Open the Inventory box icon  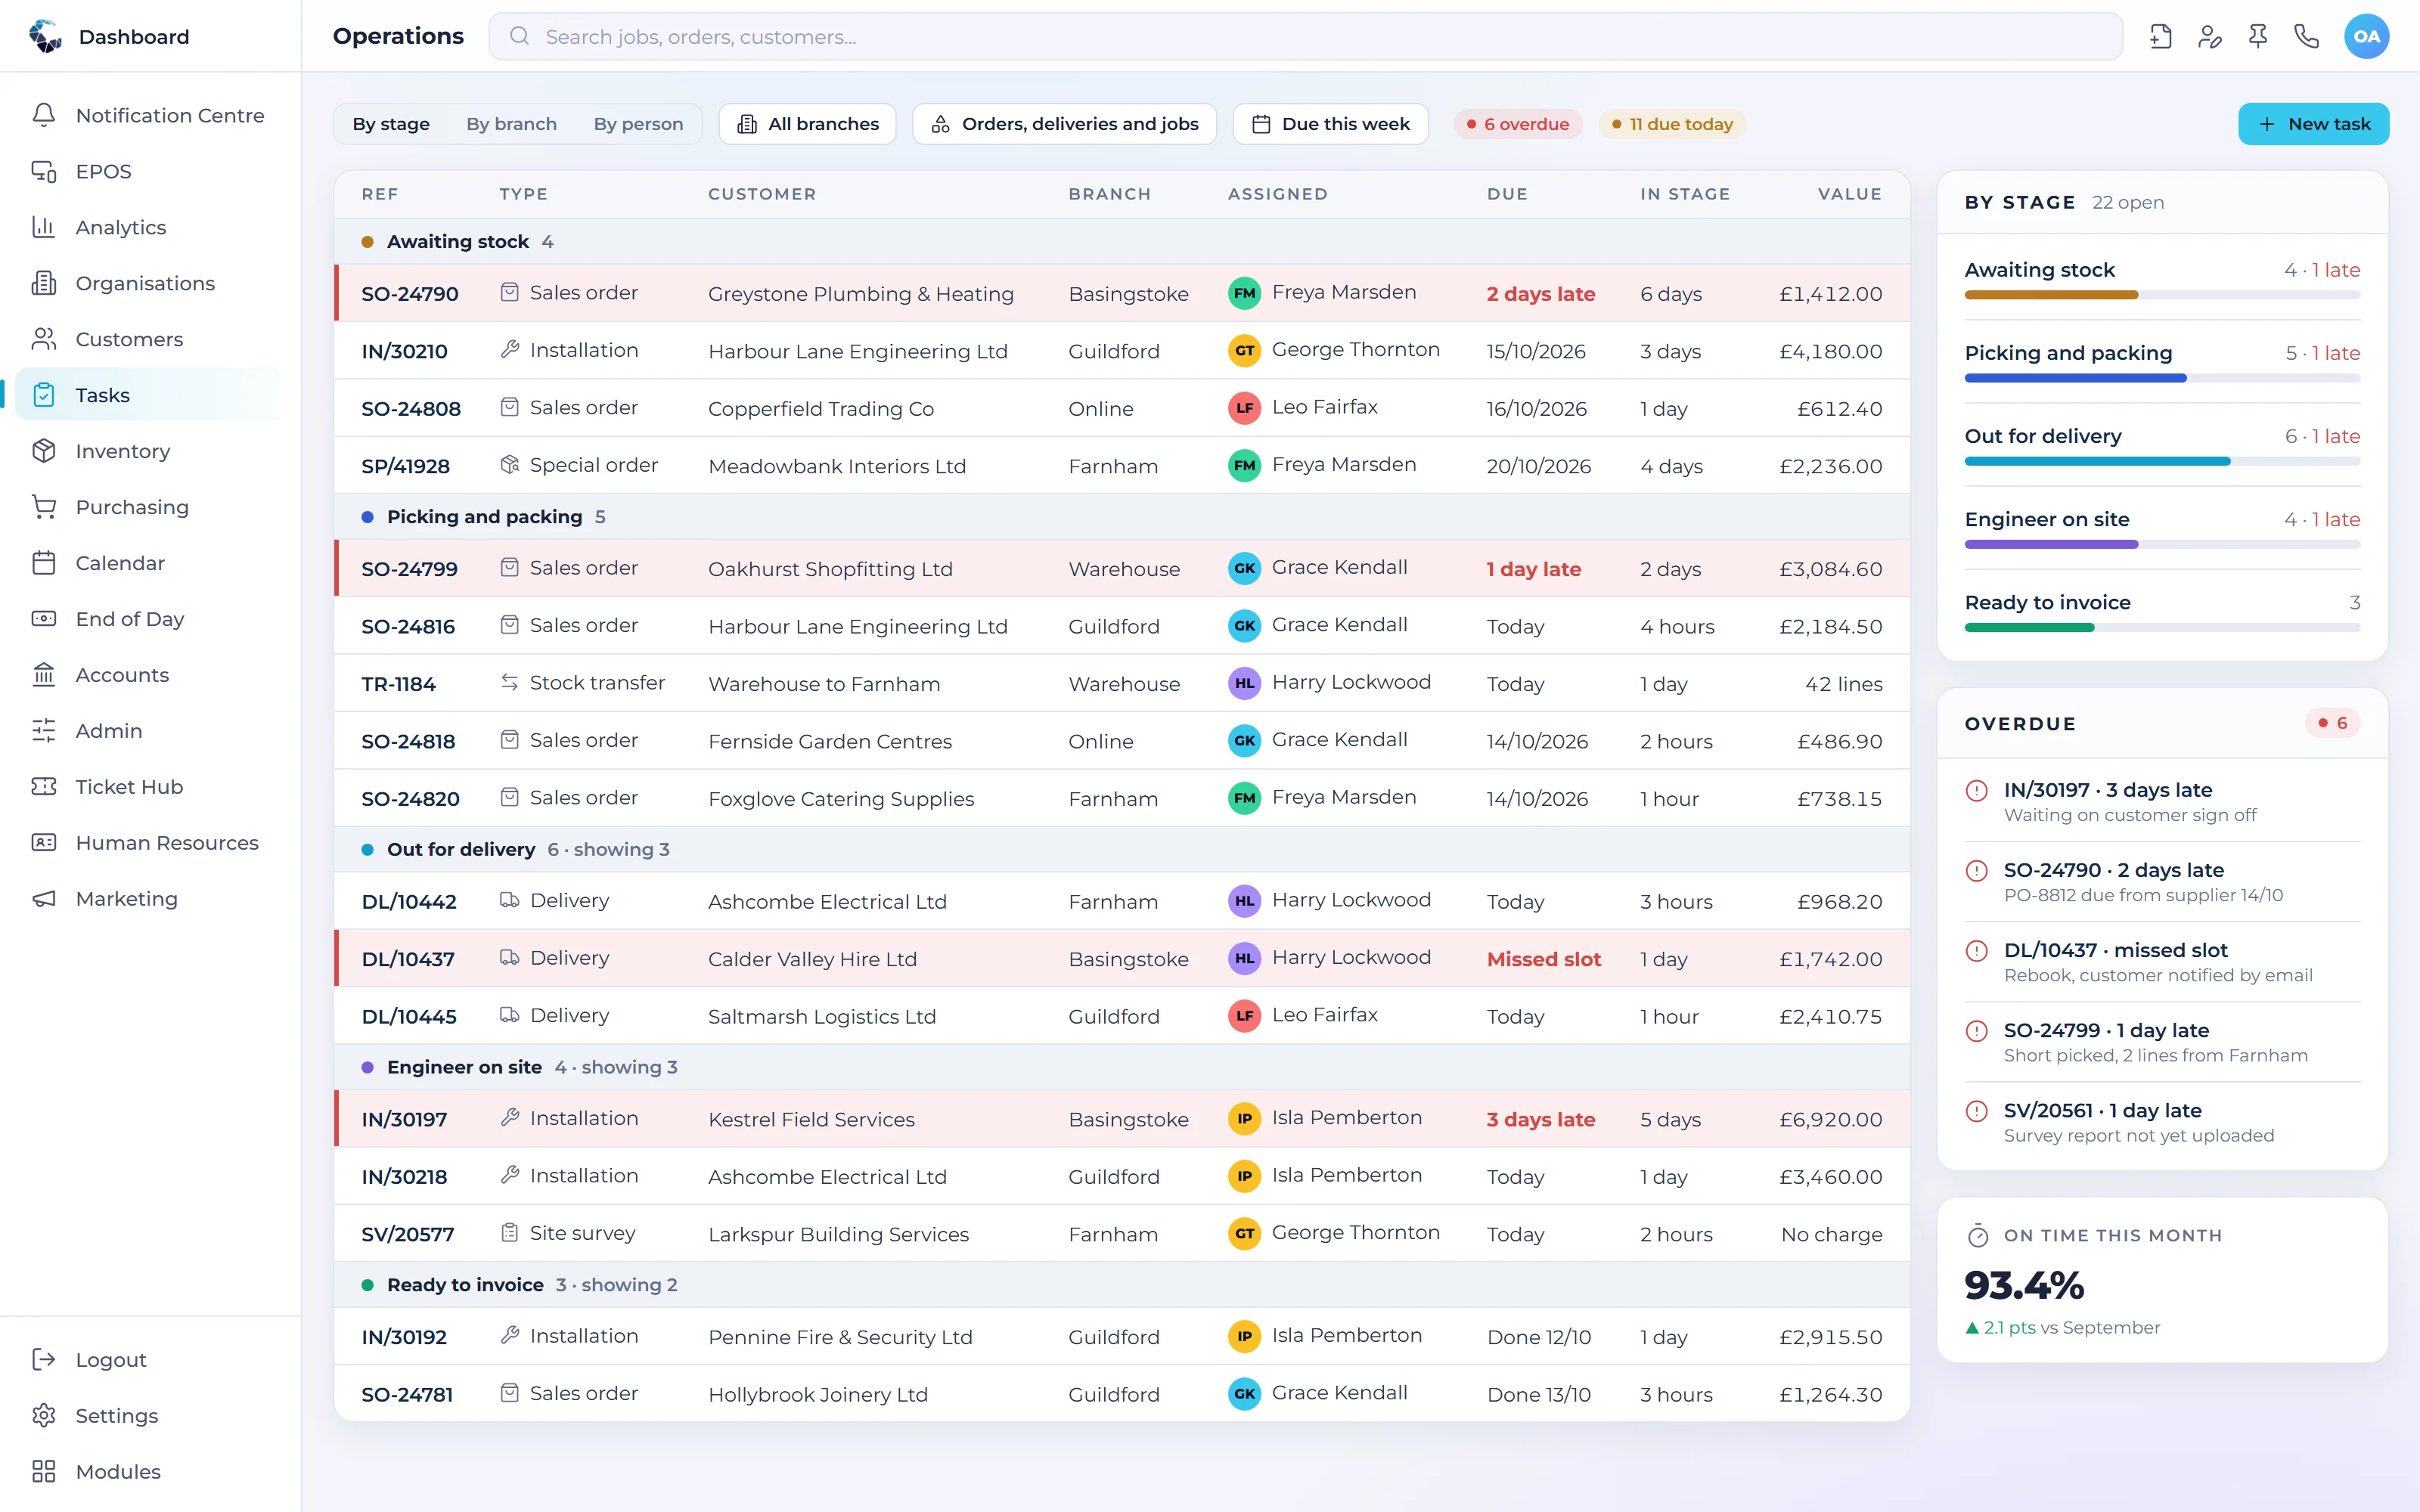[44, 451]
